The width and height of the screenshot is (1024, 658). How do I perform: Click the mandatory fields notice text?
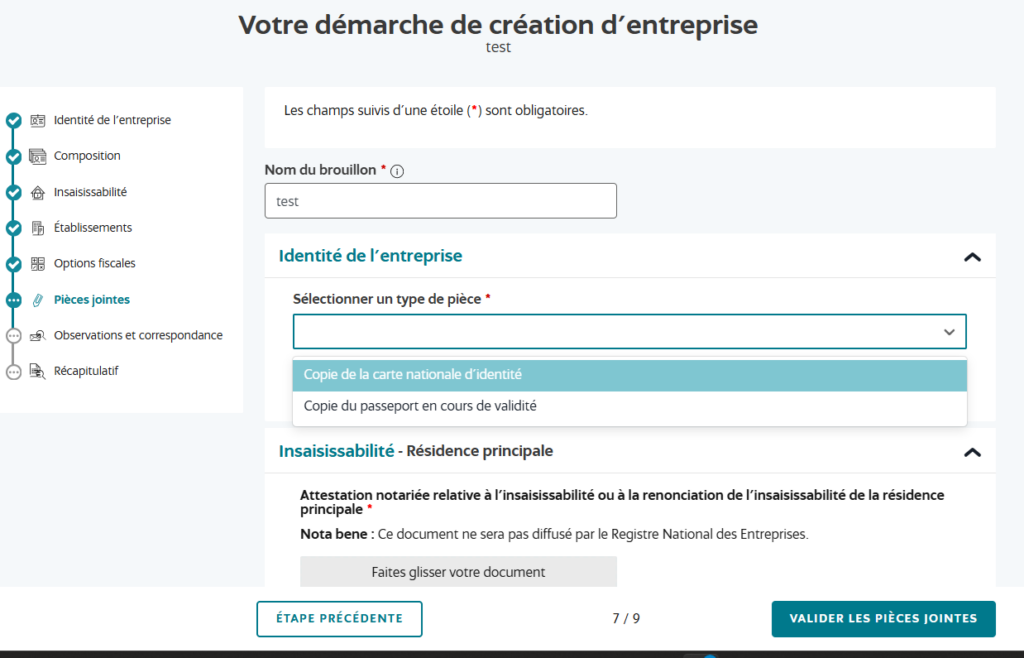point(436,111)
